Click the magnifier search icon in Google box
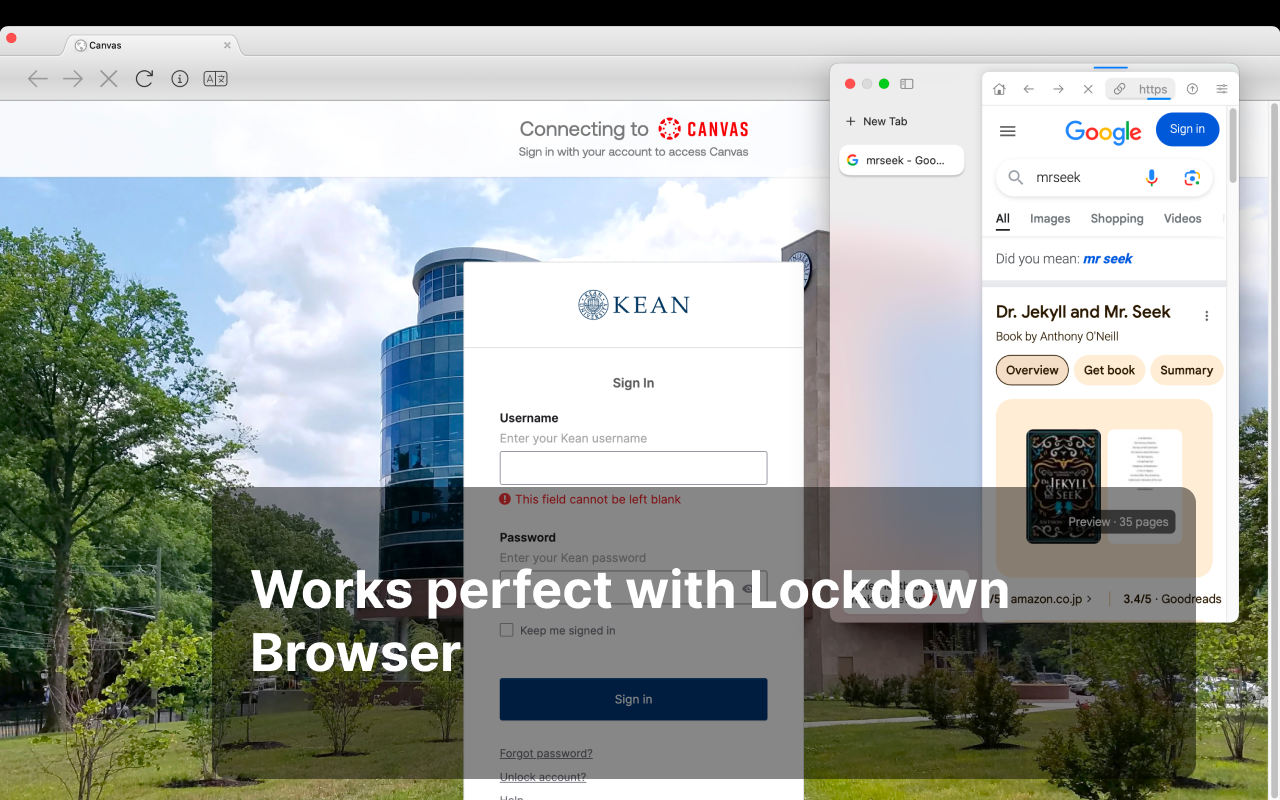Viewport: 1280px width, 800px height. 1015,177
